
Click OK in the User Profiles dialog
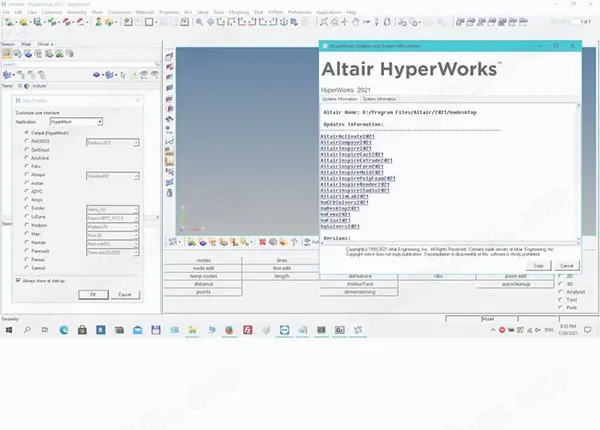93,295
